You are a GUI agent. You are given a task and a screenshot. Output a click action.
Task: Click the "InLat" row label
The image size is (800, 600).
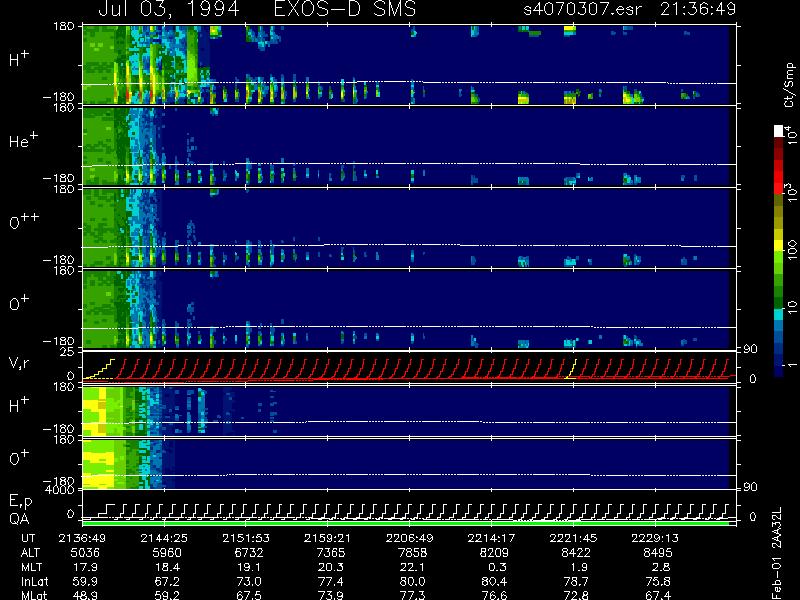pos(34,581)
